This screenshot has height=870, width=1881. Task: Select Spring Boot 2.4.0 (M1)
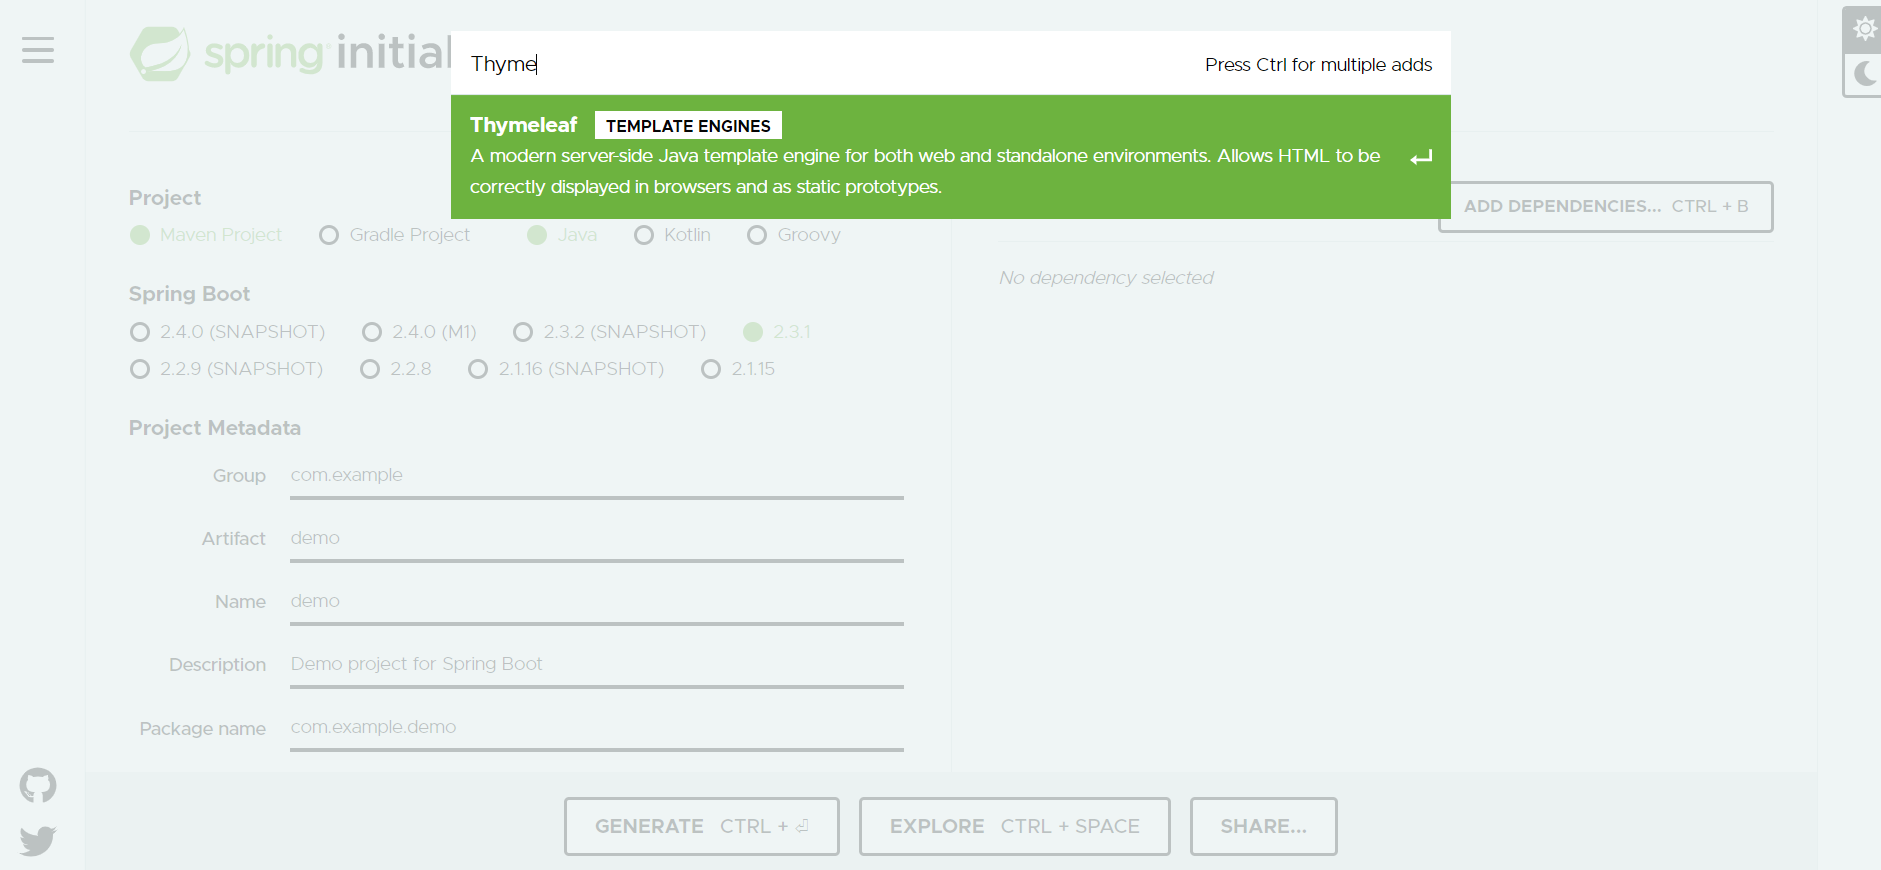[x=419, y=332]
